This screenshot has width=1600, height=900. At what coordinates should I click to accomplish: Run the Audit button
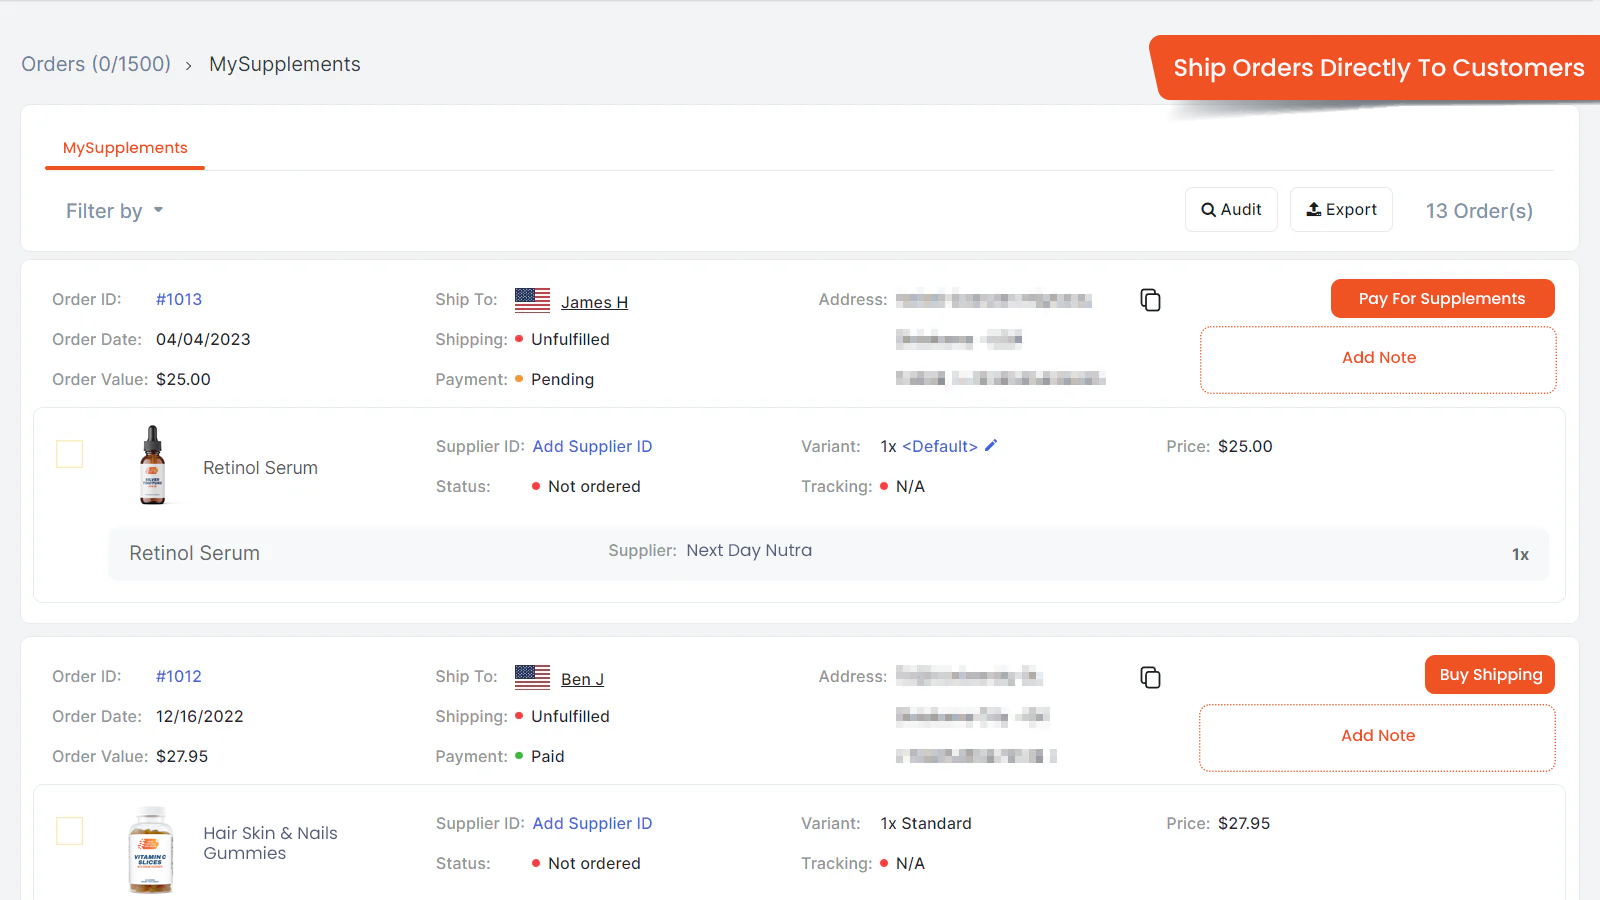click(x=1231, y=210)
